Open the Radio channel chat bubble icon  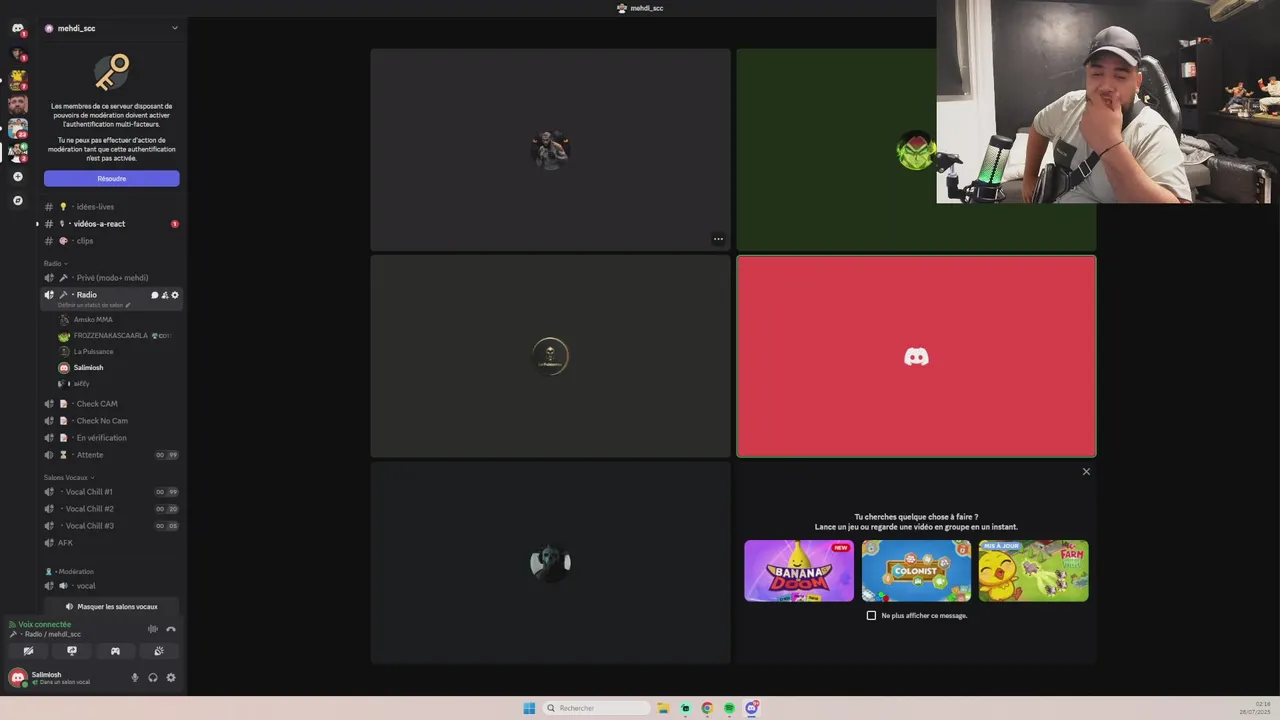click(154, 295)
